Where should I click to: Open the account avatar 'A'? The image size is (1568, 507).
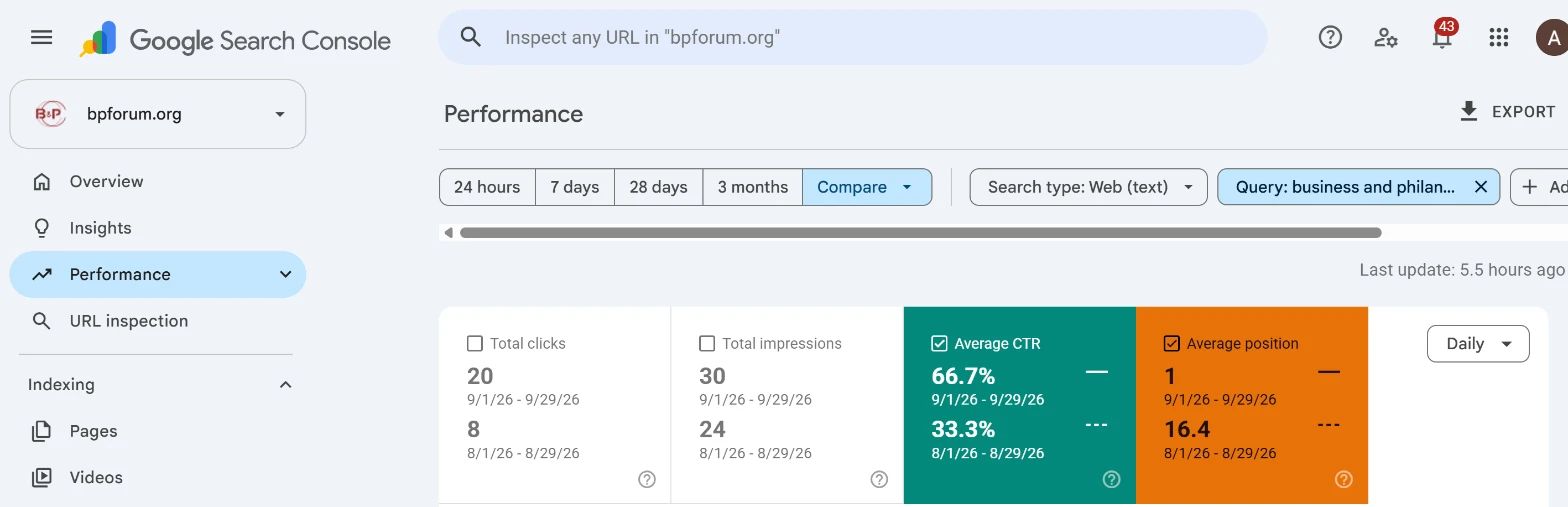coord(1552,38)
